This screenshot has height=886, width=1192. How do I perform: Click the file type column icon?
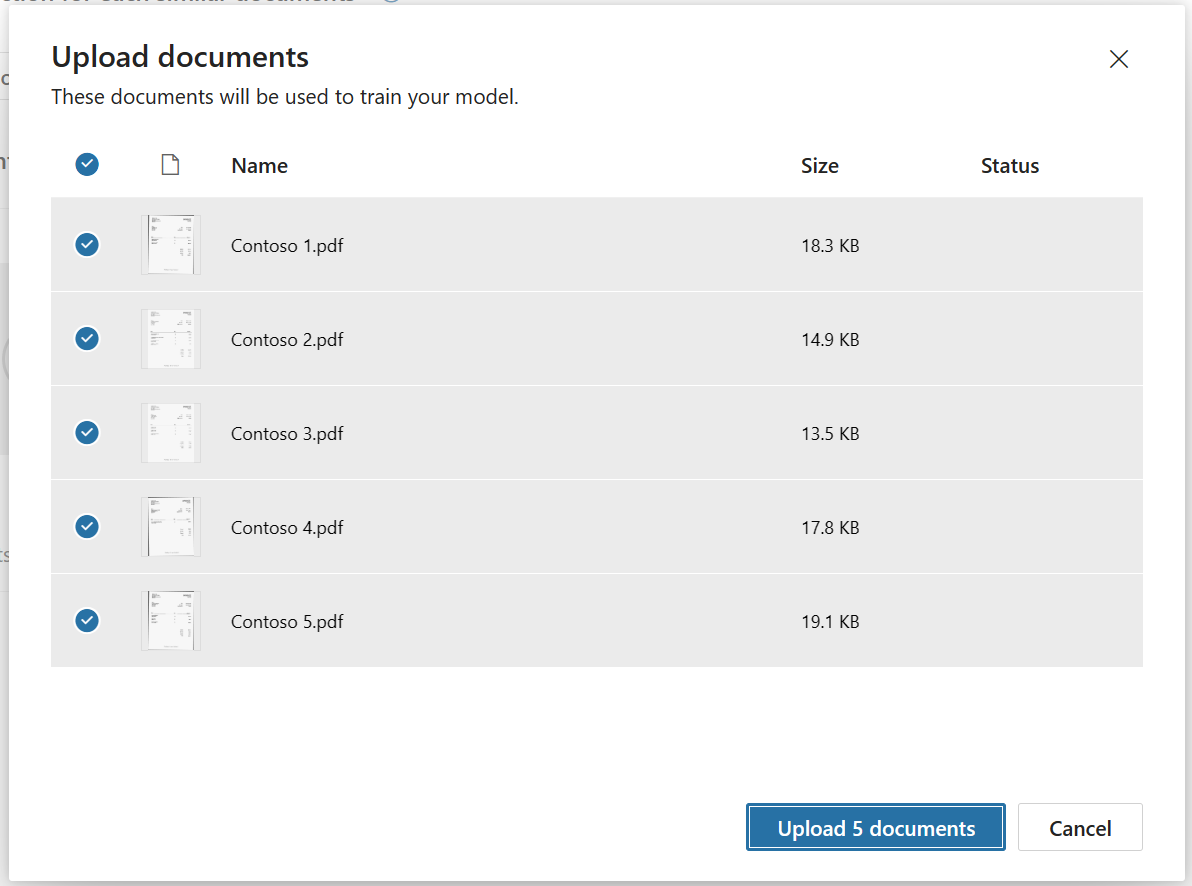click(x=170, y=164)
